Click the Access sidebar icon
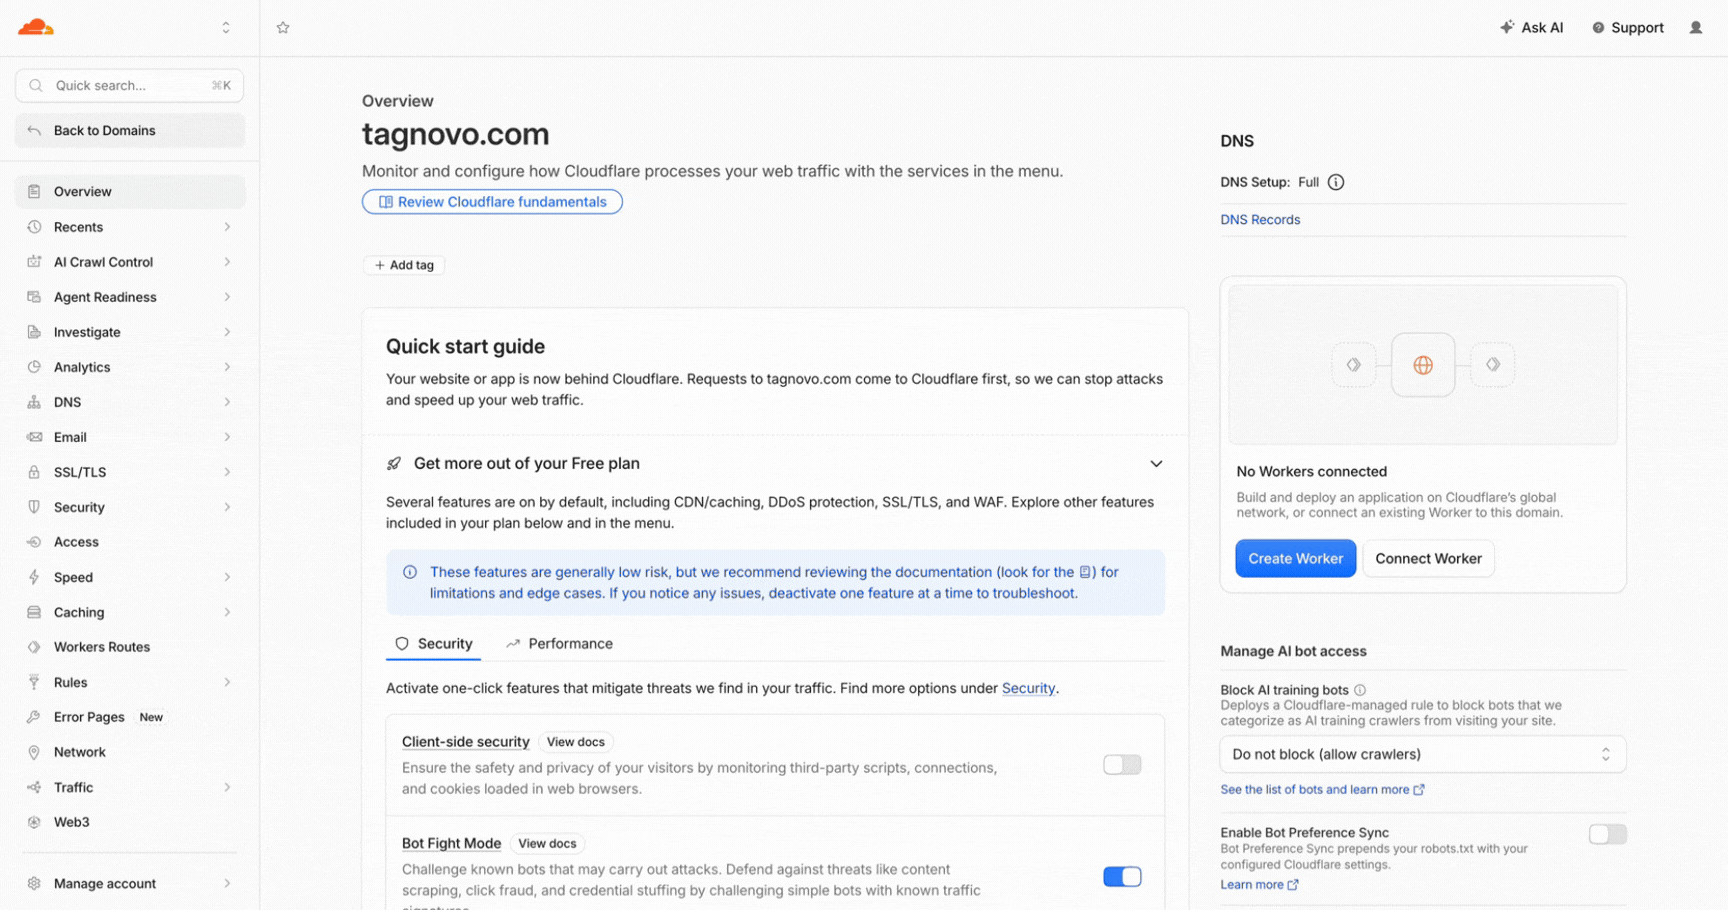Viewport: 1728px width, 910px height. [x=34, y=542]
